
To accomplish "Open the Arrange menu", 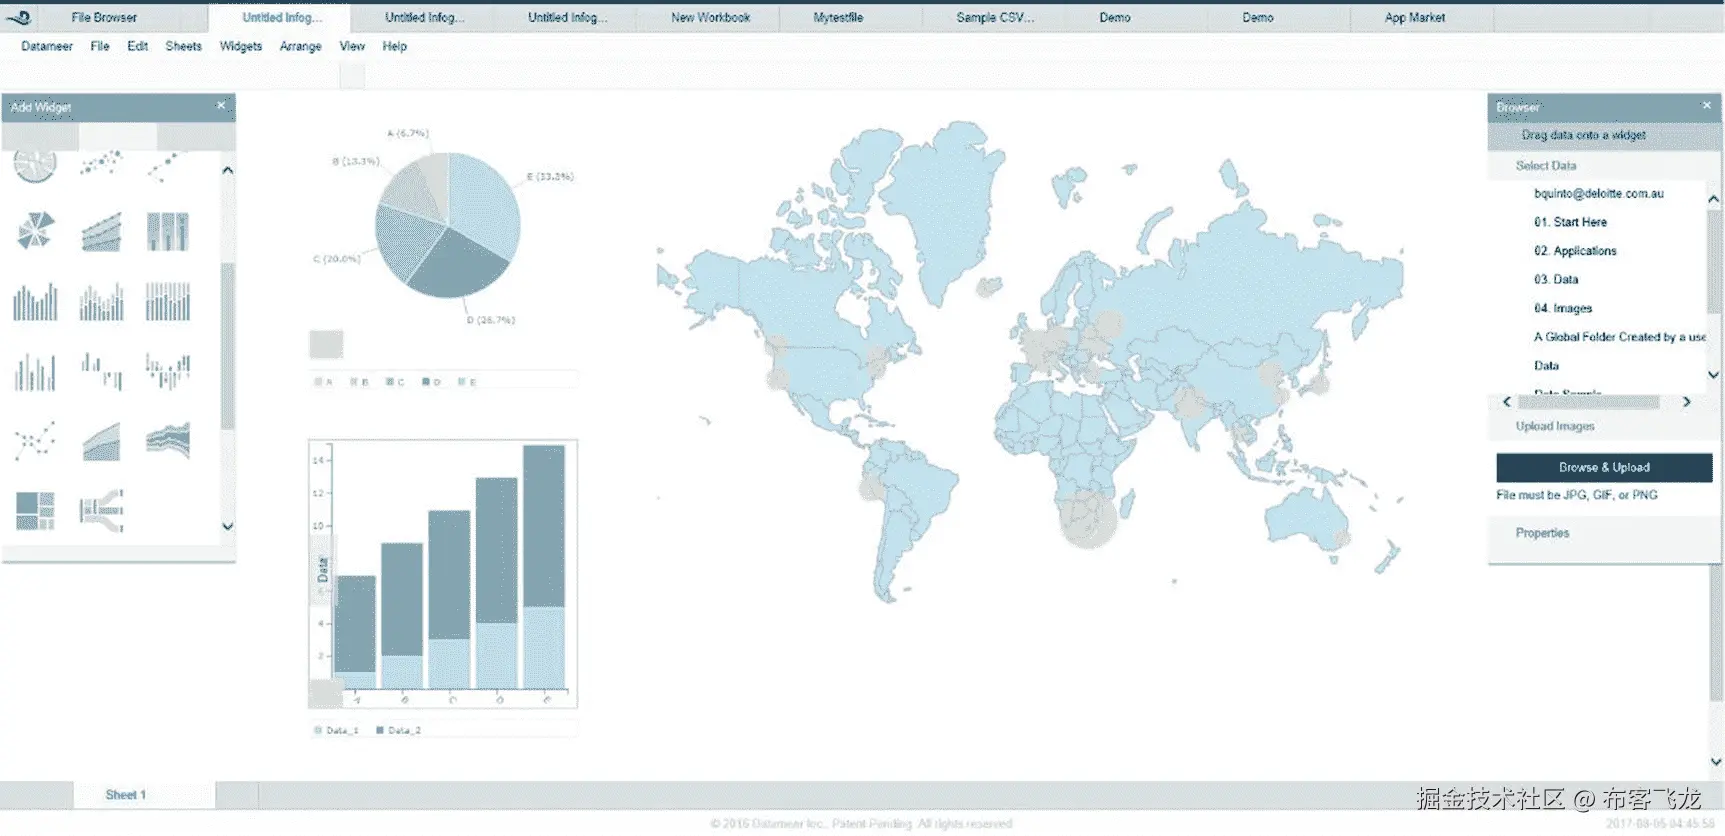I will (x=301, y=46).
